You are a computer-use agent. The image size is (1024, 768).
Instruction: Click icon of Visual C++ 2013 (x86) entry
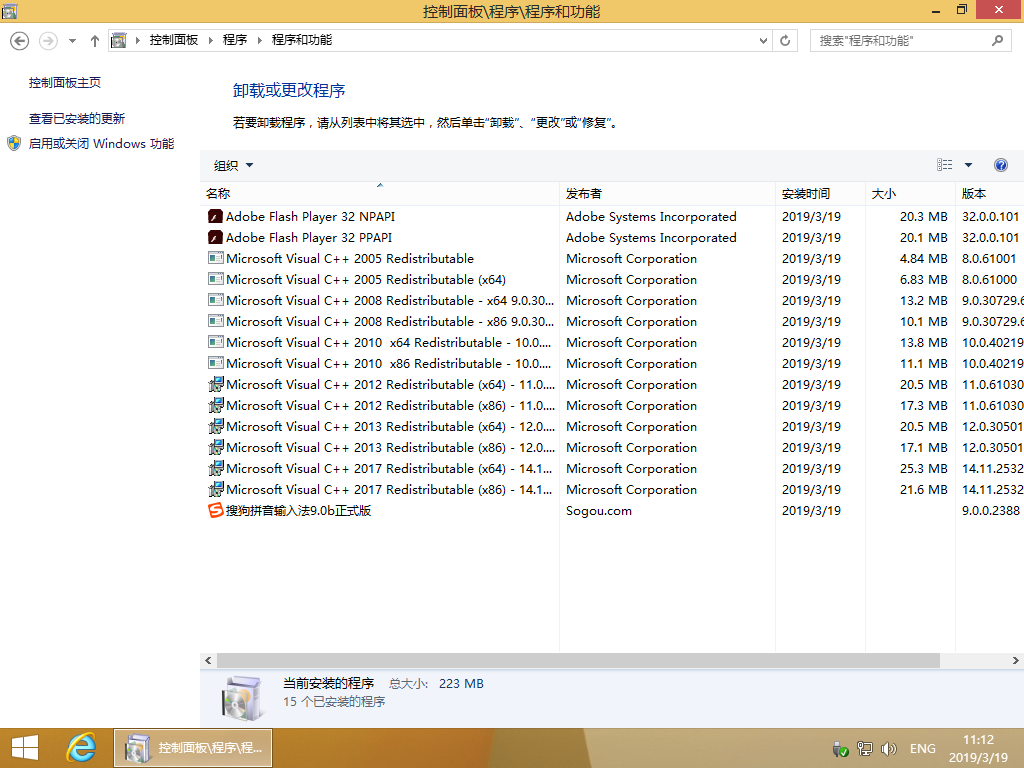tap(216, 447)
